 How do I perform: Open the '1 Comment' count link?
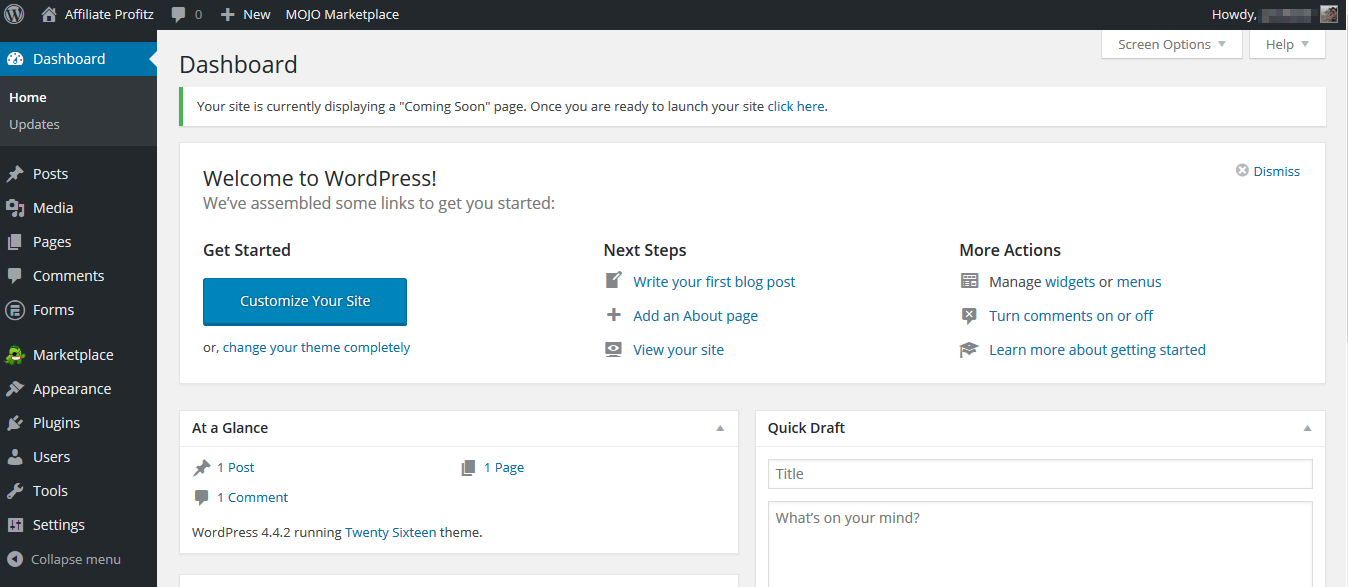pos(252,497)
